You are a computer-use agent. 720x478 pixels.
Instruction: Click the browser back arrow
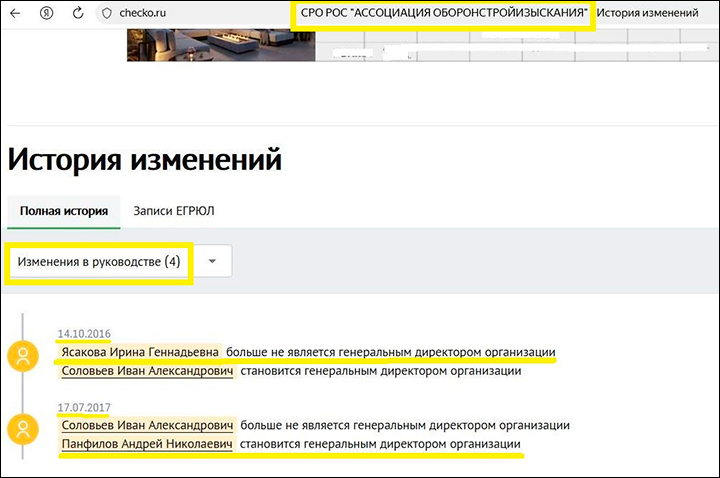(15, 14)
